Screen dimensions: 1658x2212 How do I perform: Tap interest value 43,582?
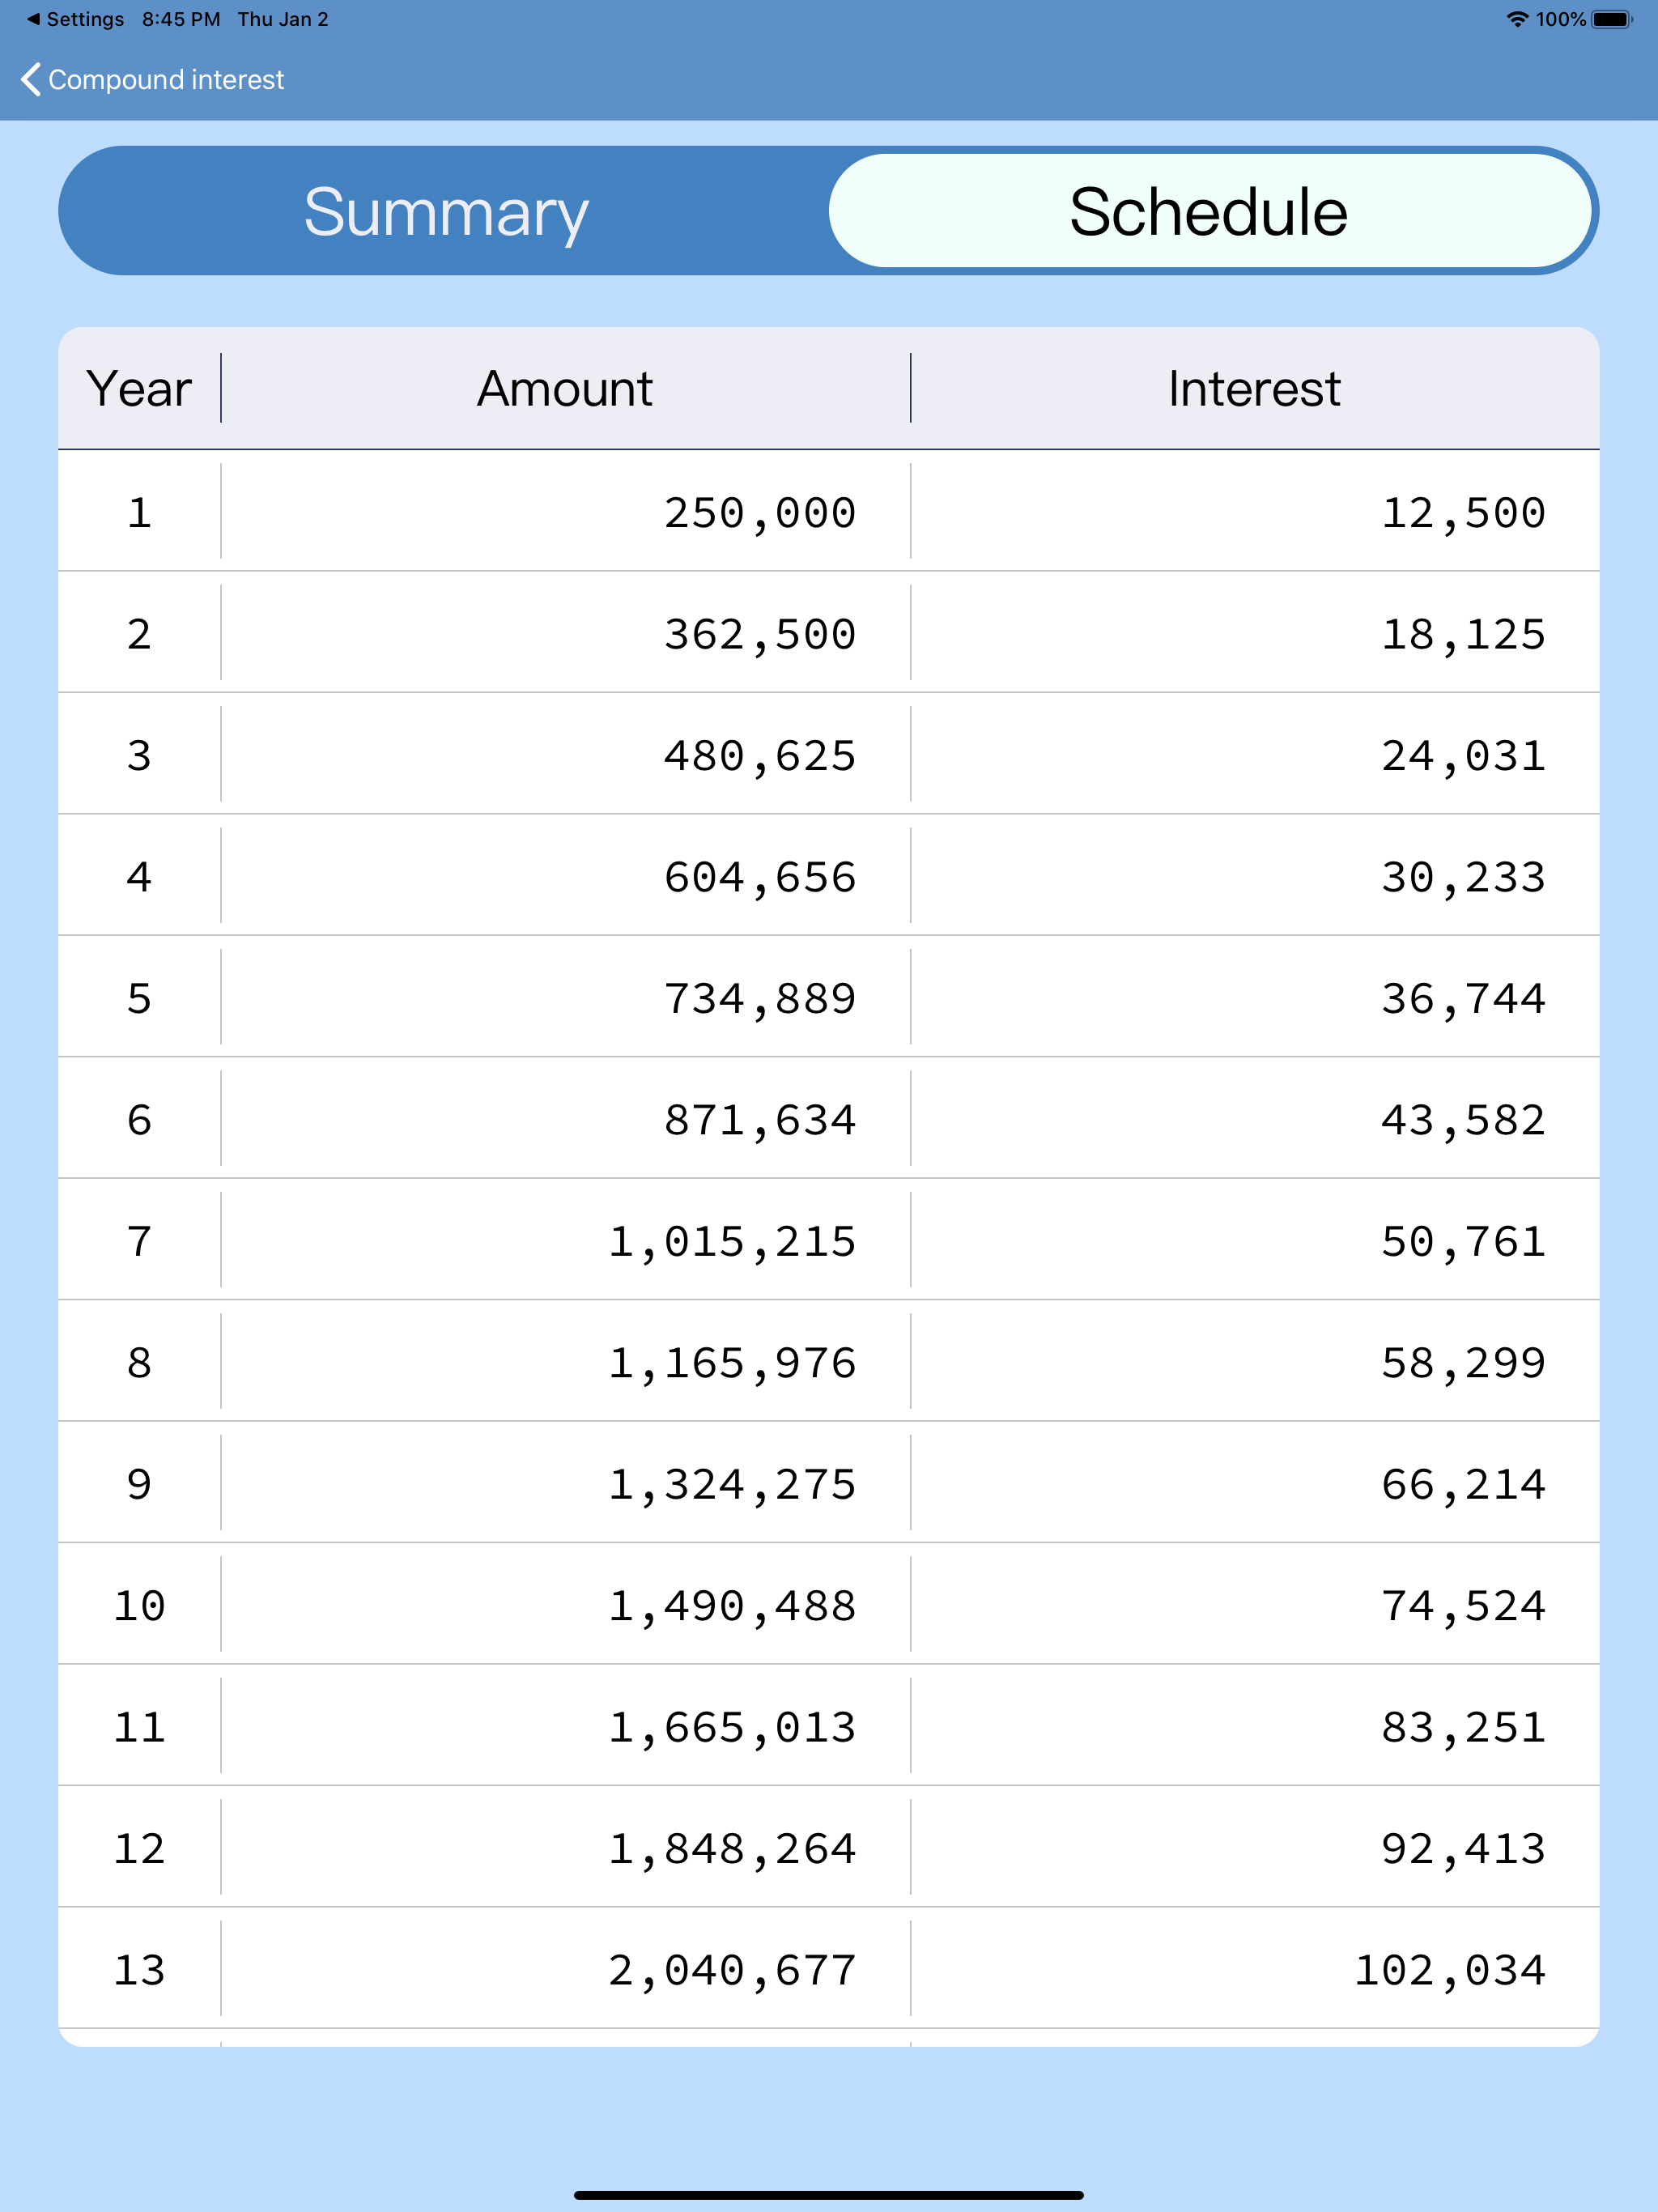1463,1120
